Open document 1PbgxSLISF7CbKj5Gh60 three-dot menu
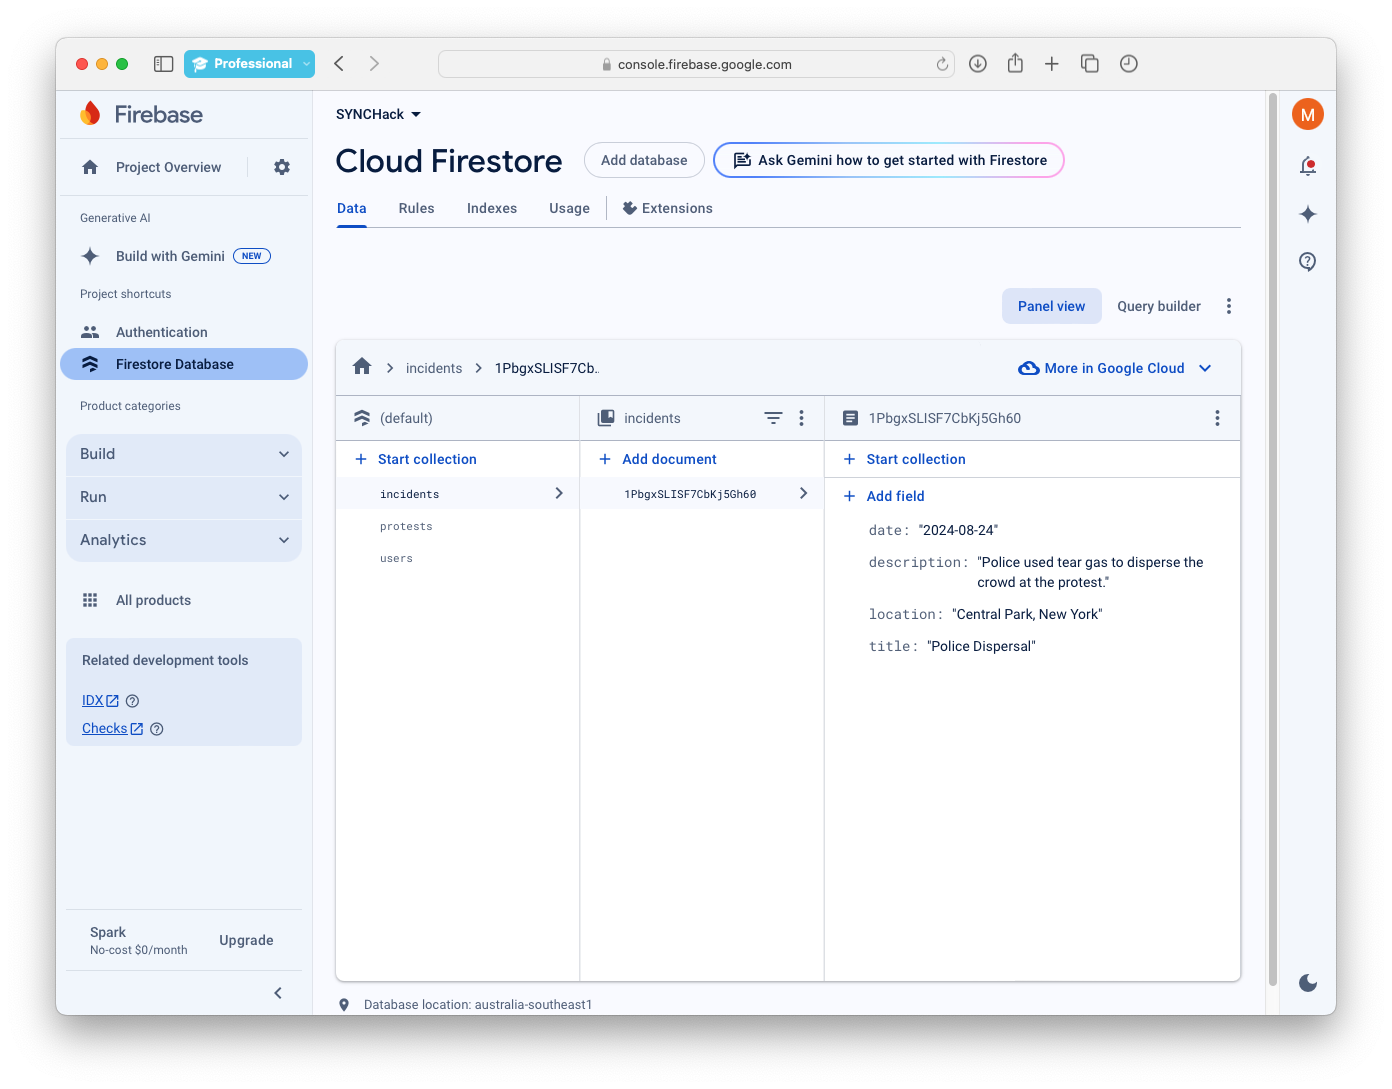 [1217, 418]
